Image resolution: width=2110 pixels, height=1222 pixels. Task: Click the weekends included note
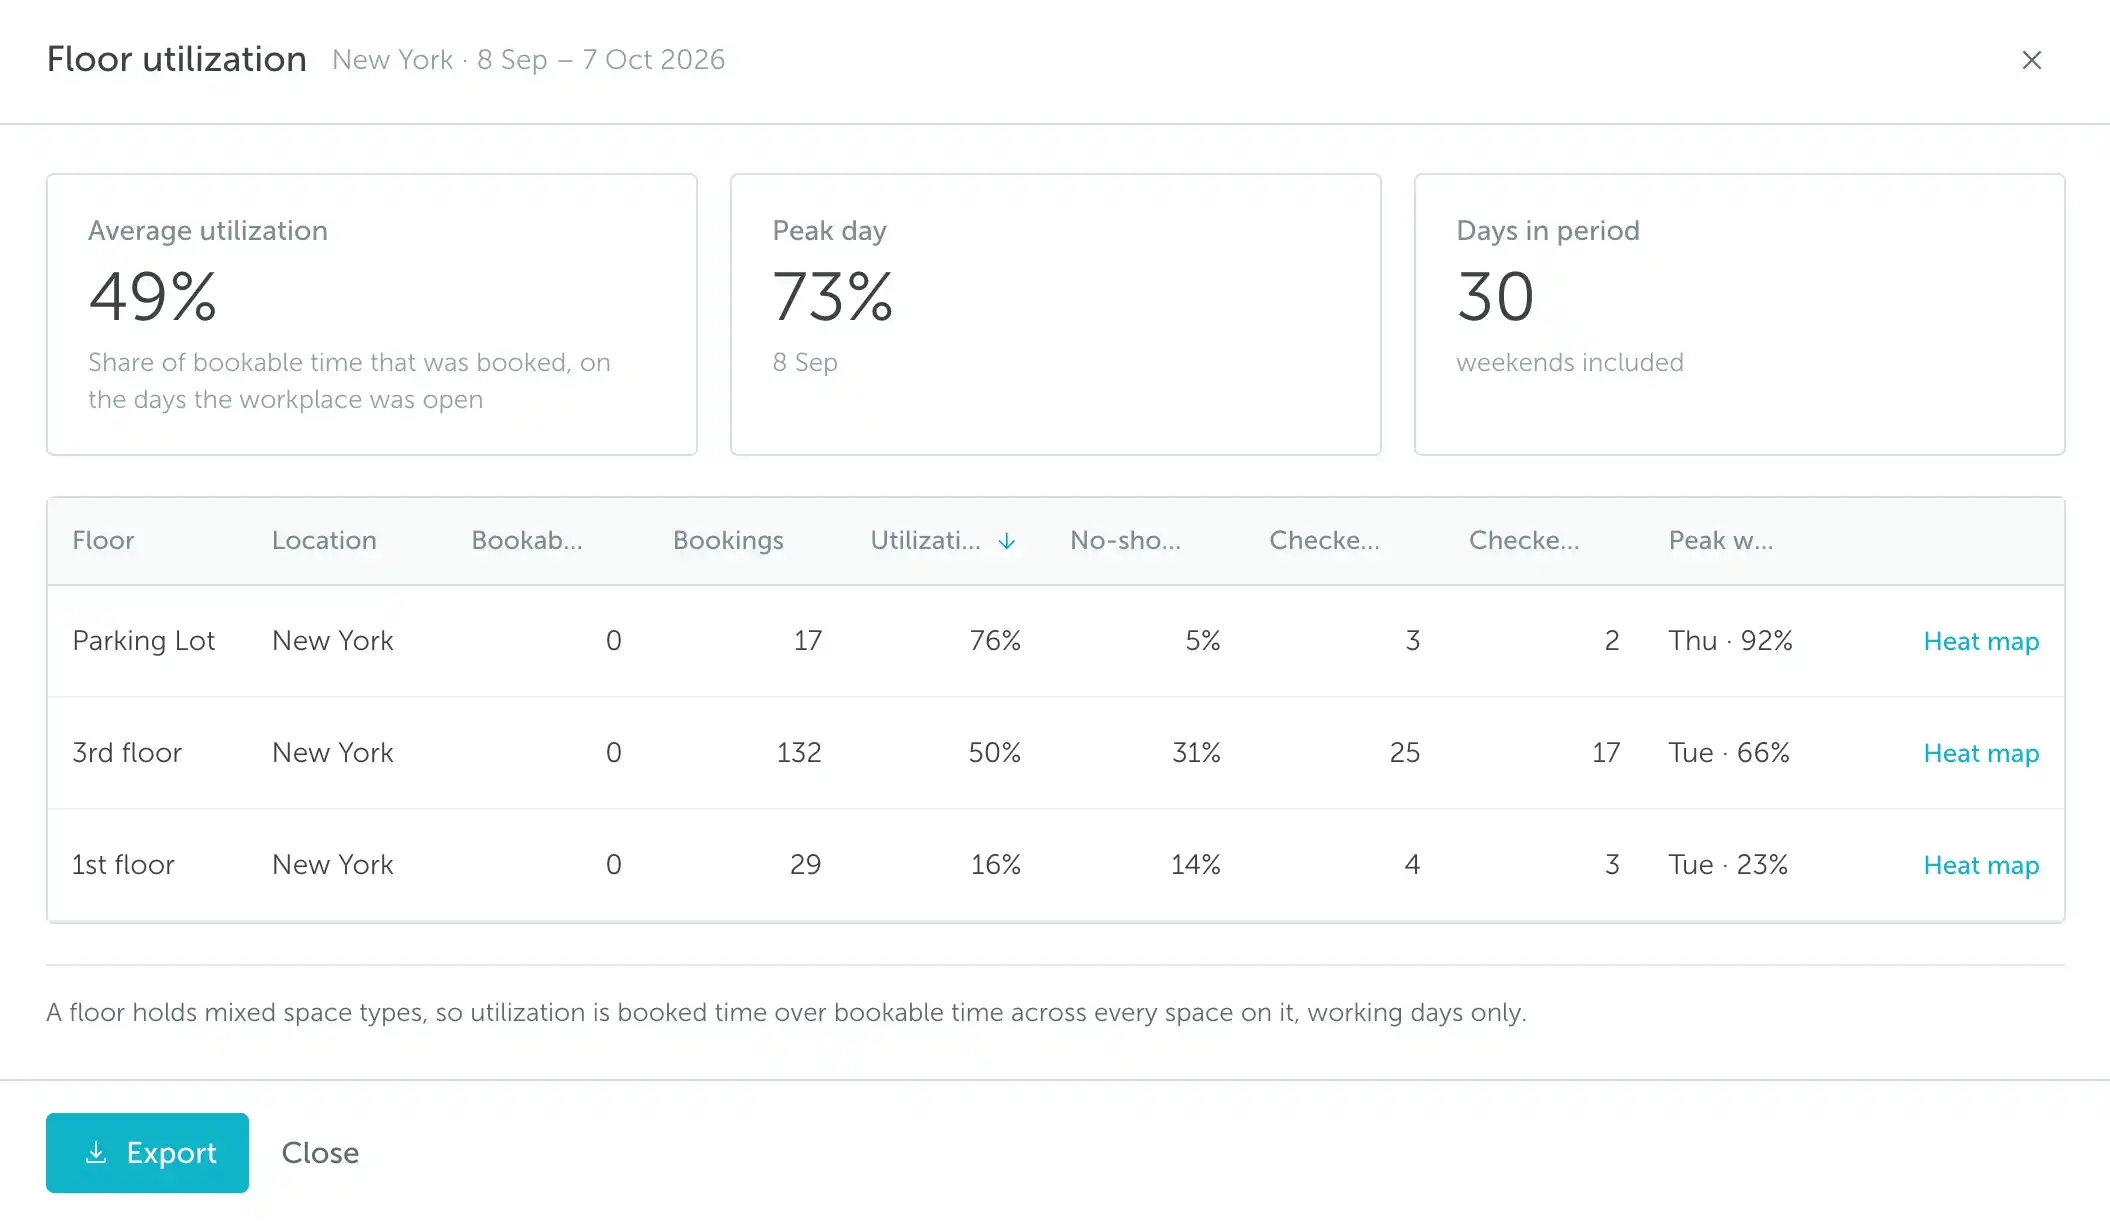pos(1570,362)
